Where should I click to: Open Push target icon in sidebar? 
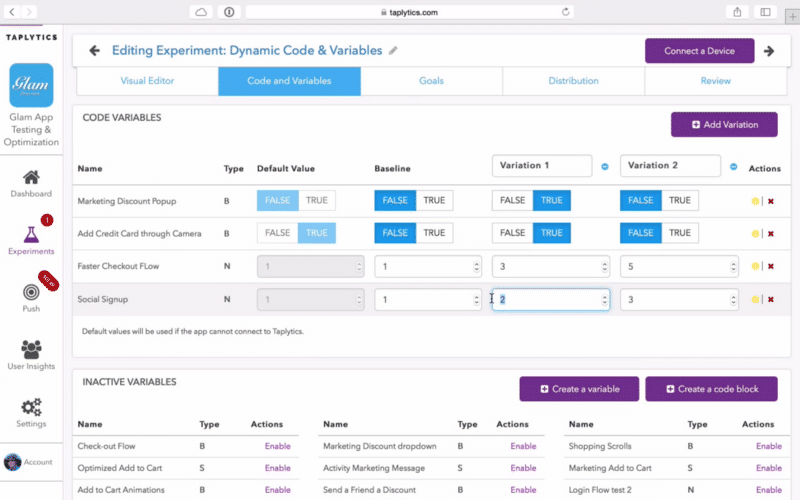[31, 291]
